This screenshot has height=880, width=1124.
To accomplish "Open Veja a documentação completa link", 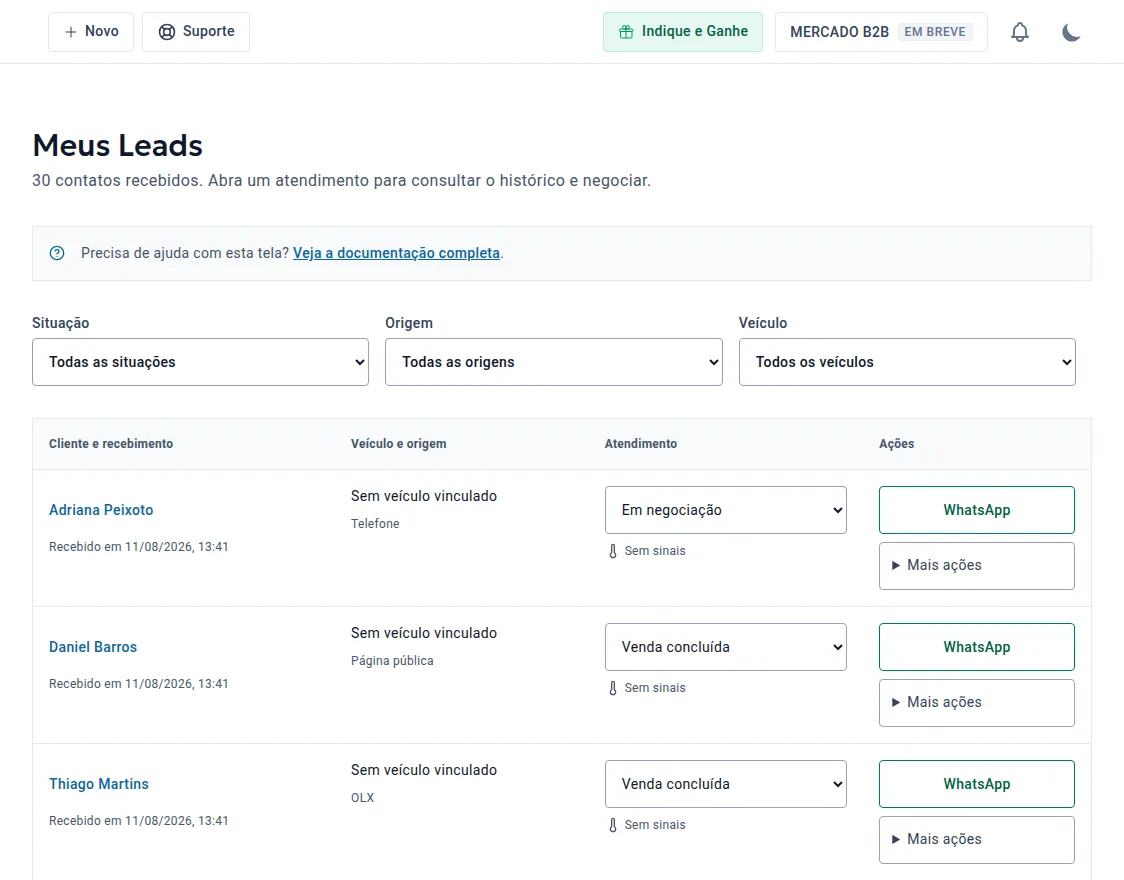I will click(396, 253).
